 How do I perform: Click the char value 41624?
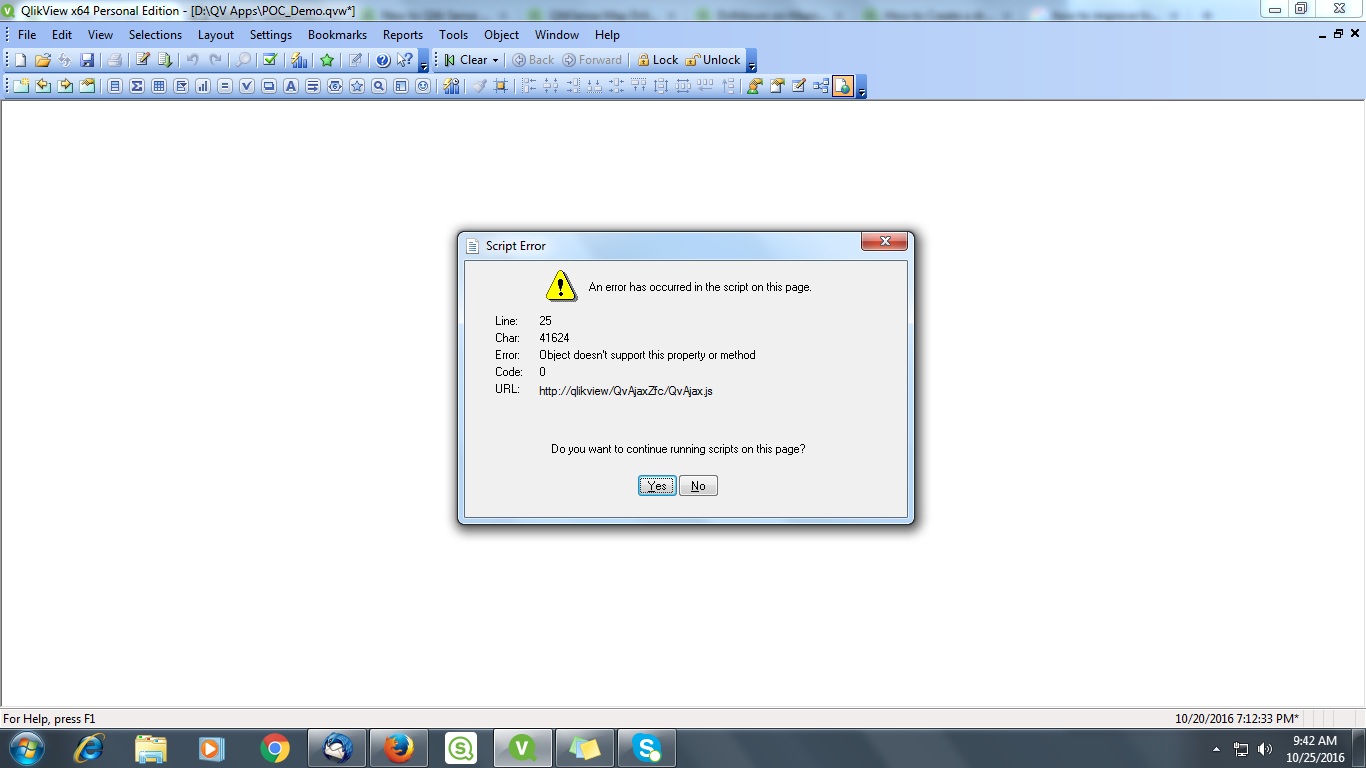coord(554,338)
